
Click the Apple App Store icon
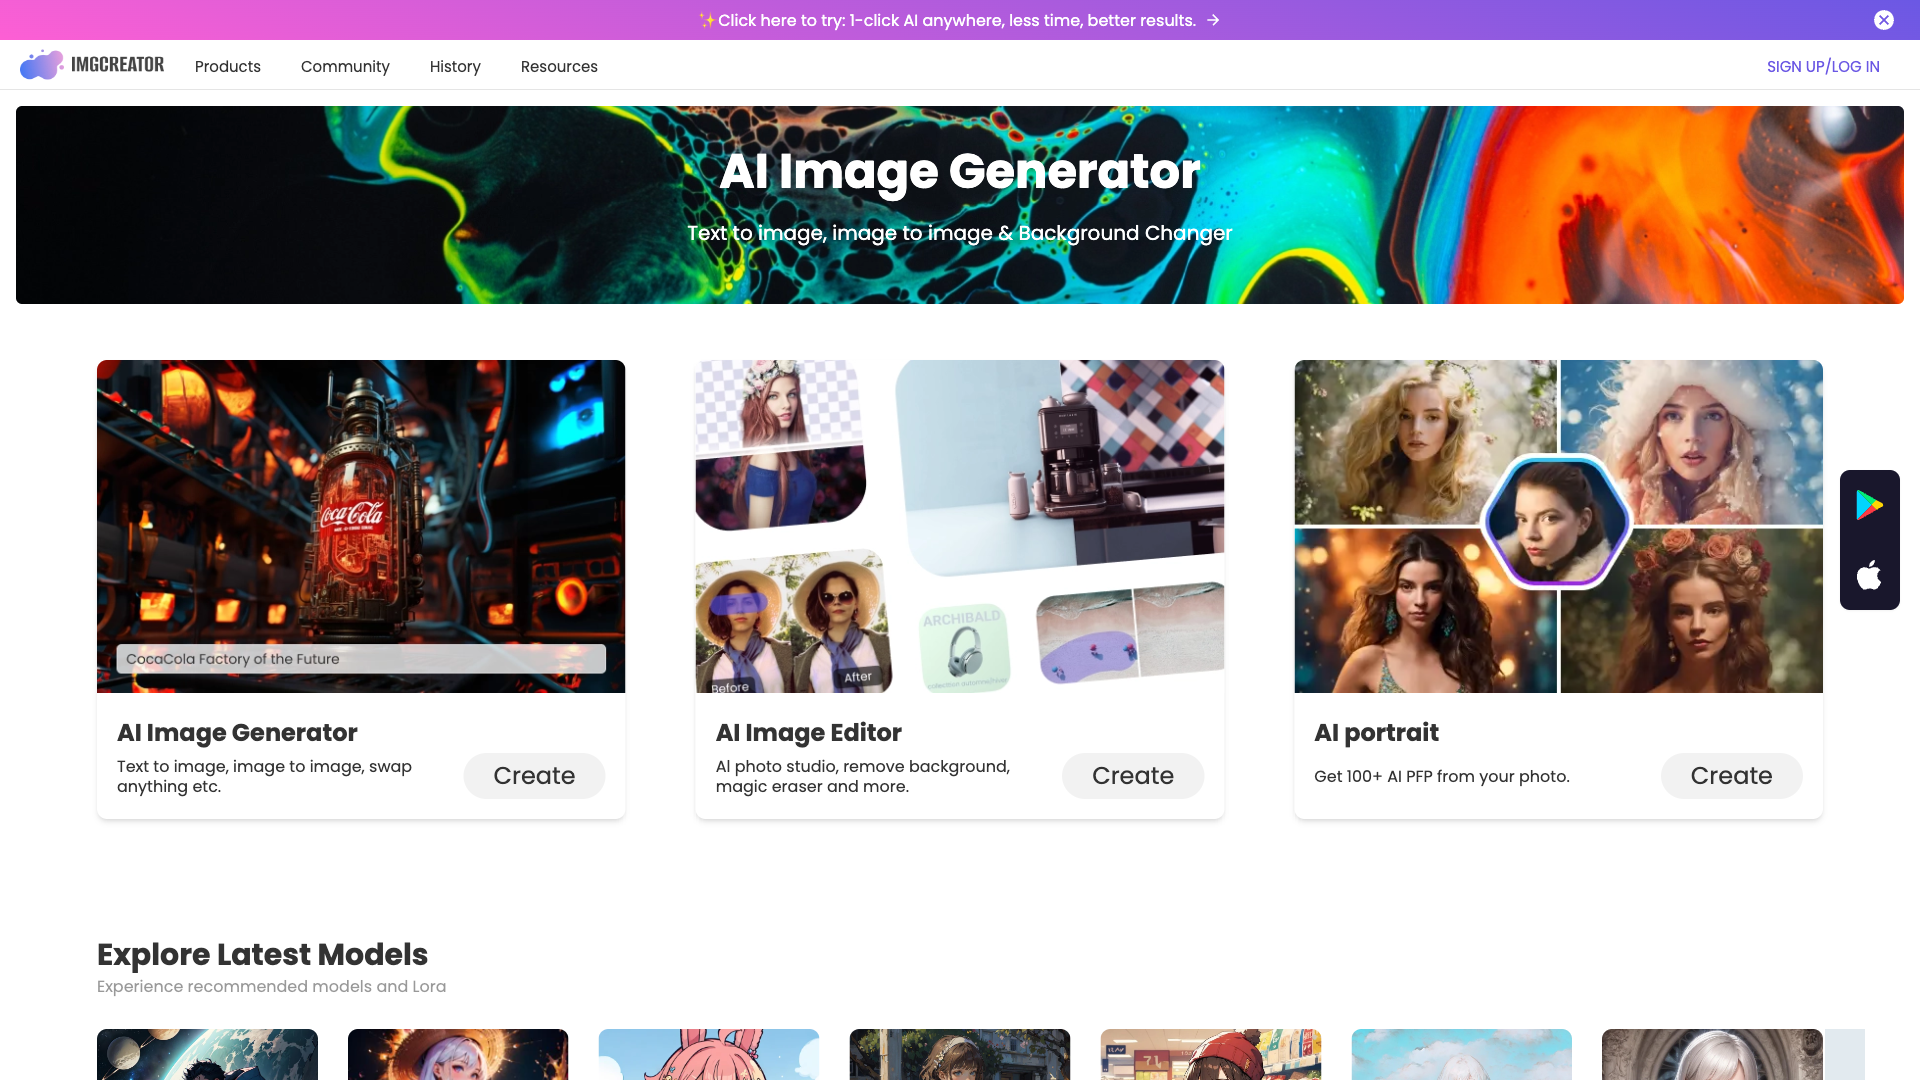(1870, 576)
